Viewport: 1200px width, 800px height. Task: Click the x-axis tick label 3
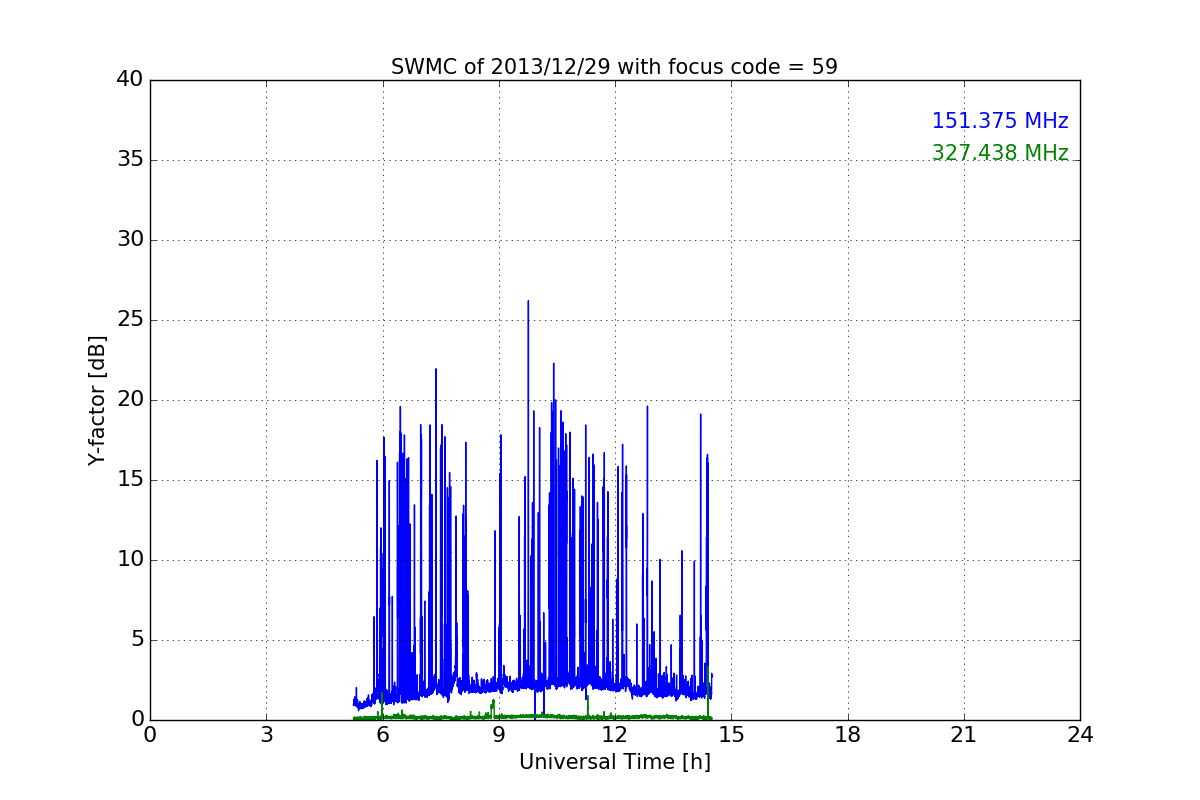[x=266, y=734]
